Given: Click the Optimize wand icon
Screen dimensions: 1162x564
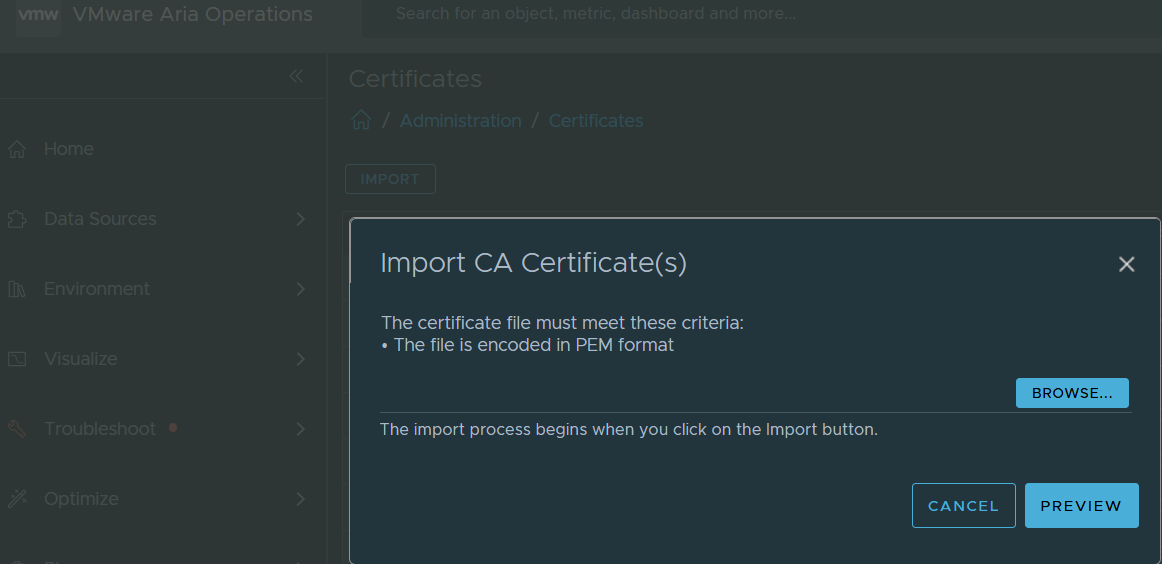Looking at the screenshot, I should tap(16, 499).
